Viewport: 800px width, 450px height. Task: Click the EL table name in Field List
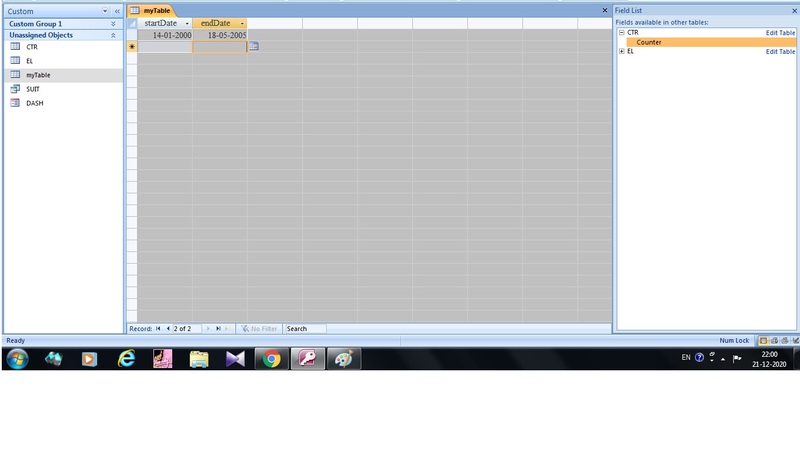630,51
